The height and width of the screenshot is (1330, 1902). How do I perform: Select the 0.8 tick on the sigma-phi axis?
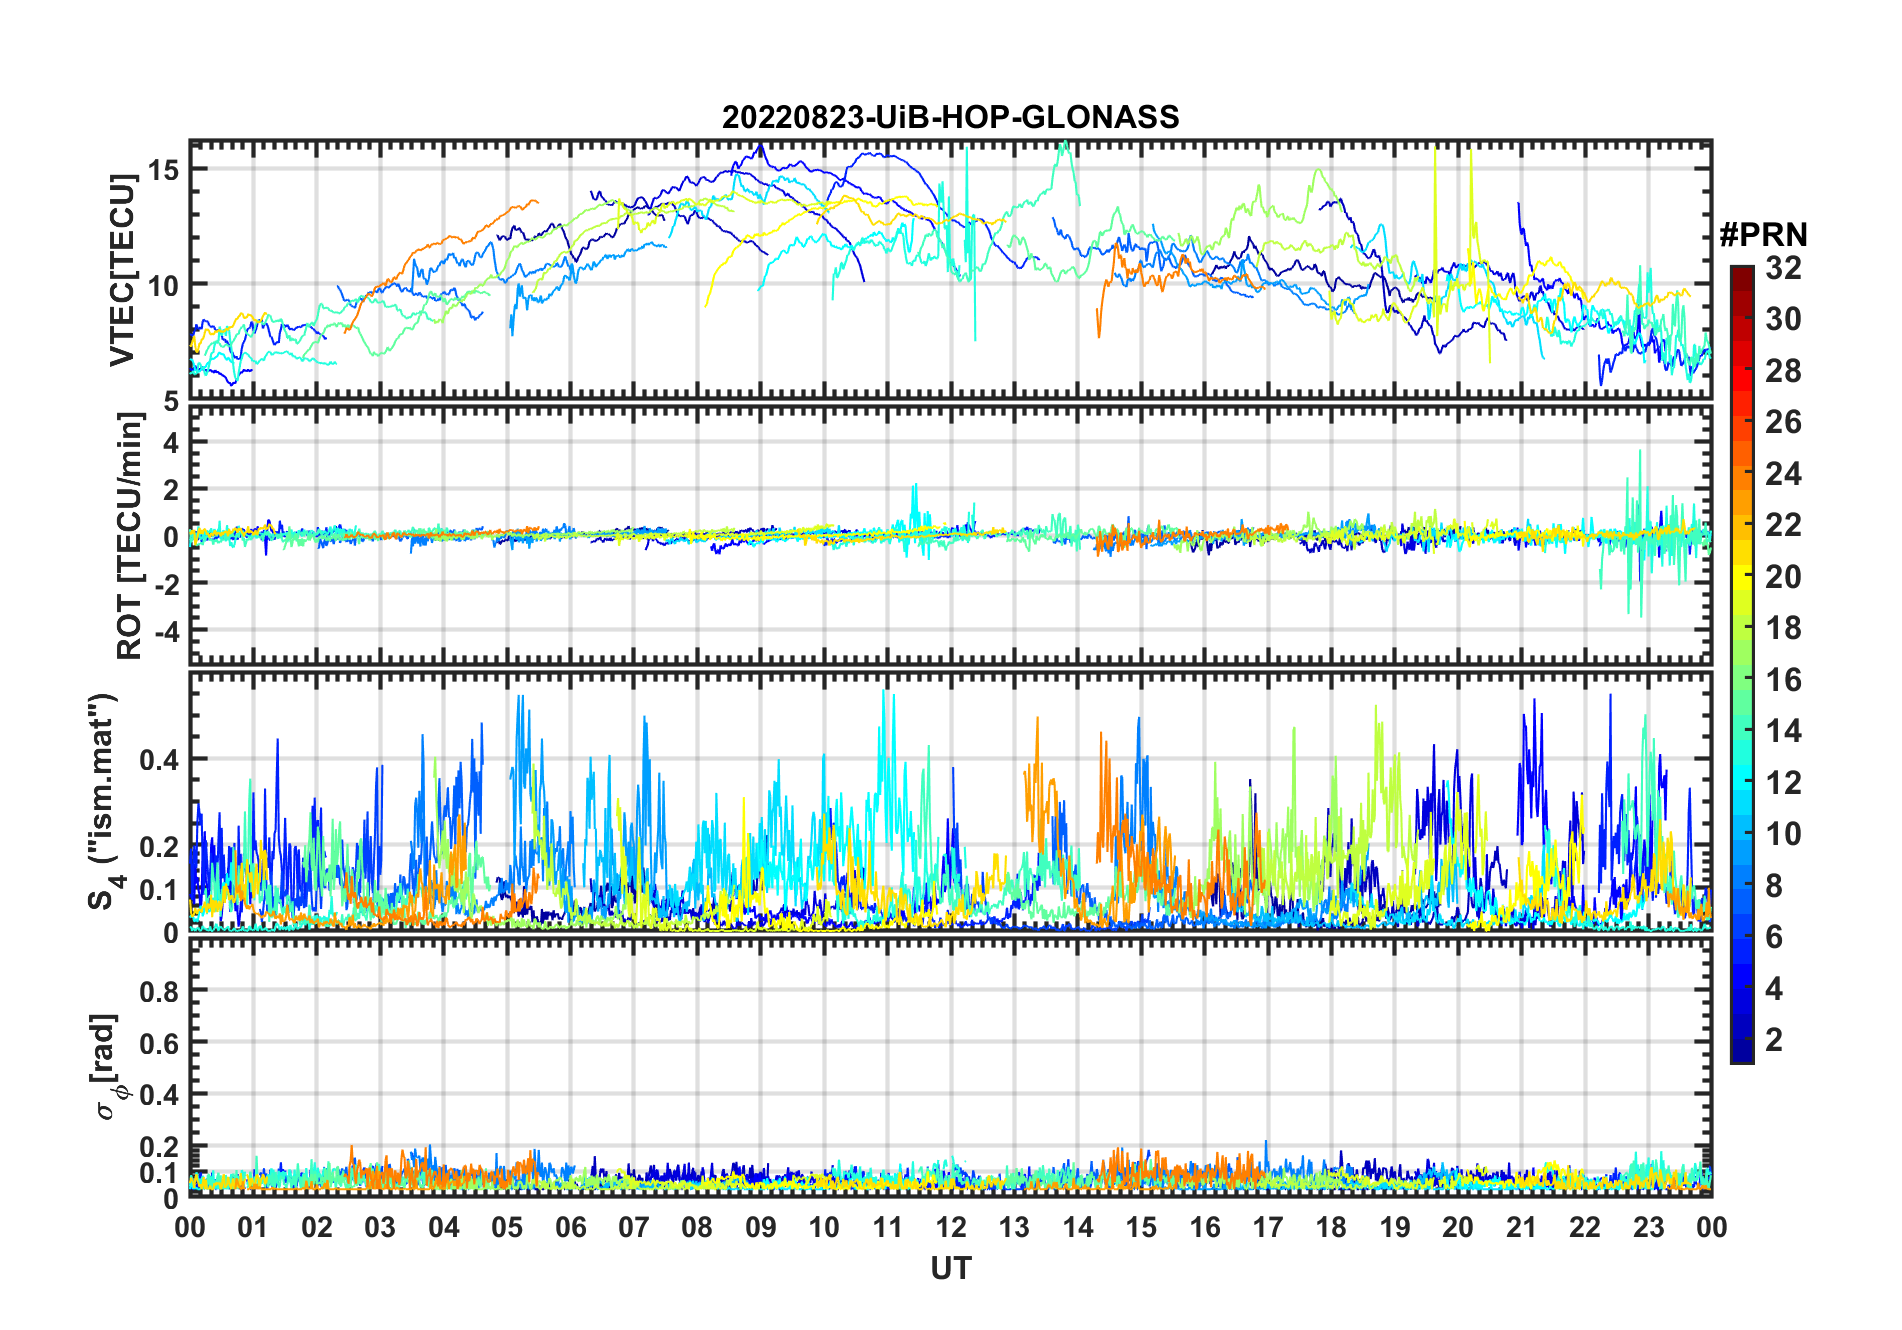point(159,991)
